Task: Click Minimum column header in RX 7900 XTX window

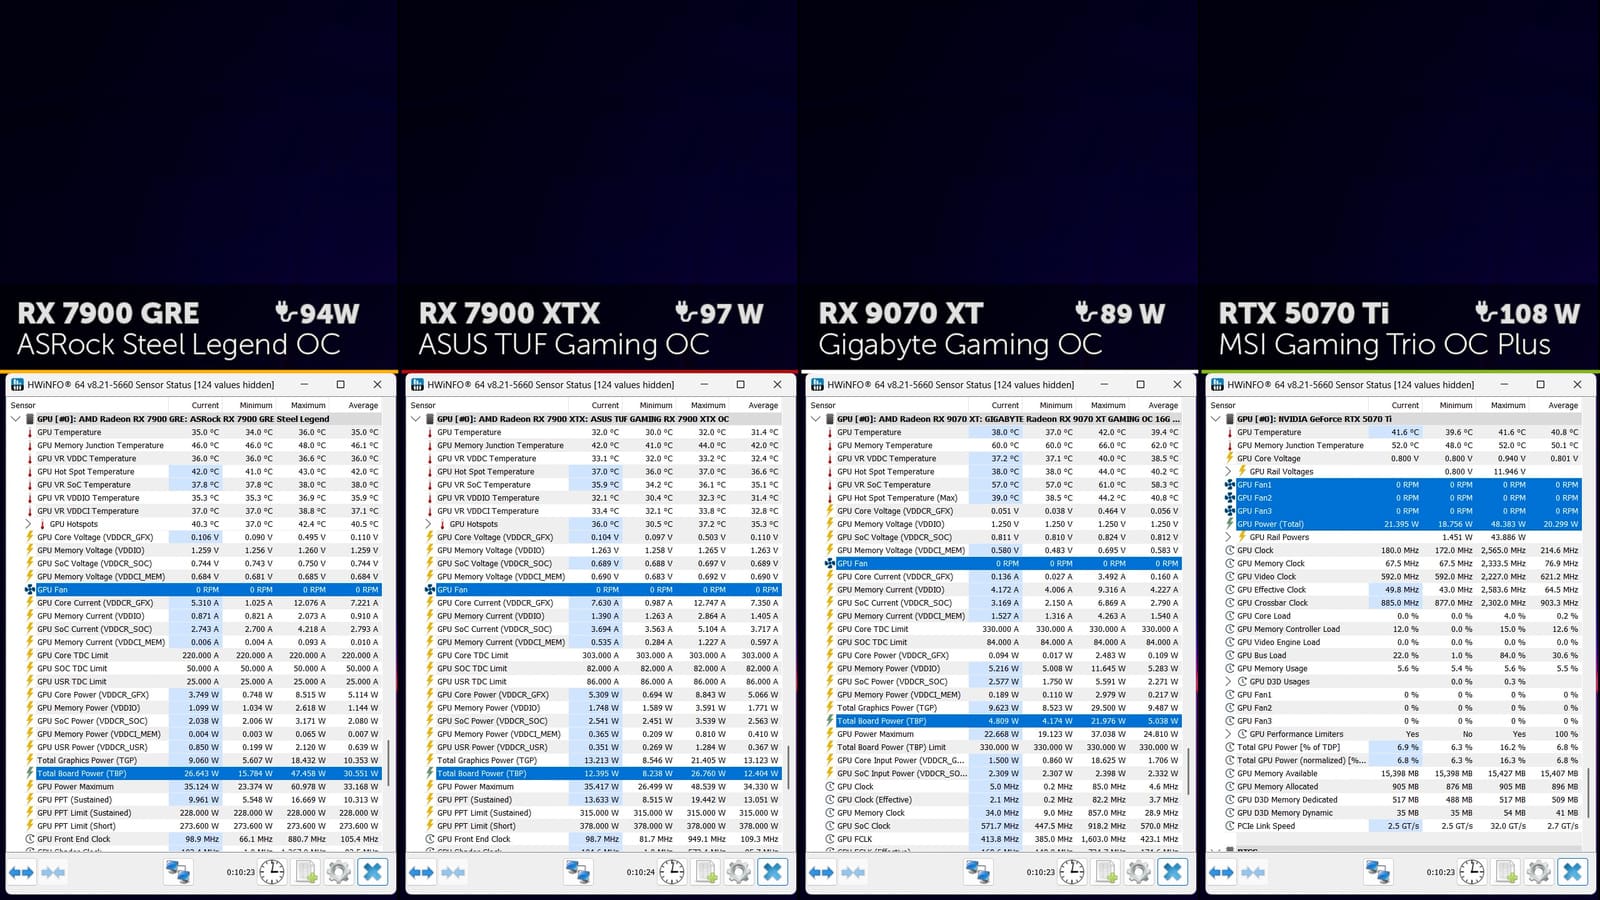Action: [x=656, y=405]
